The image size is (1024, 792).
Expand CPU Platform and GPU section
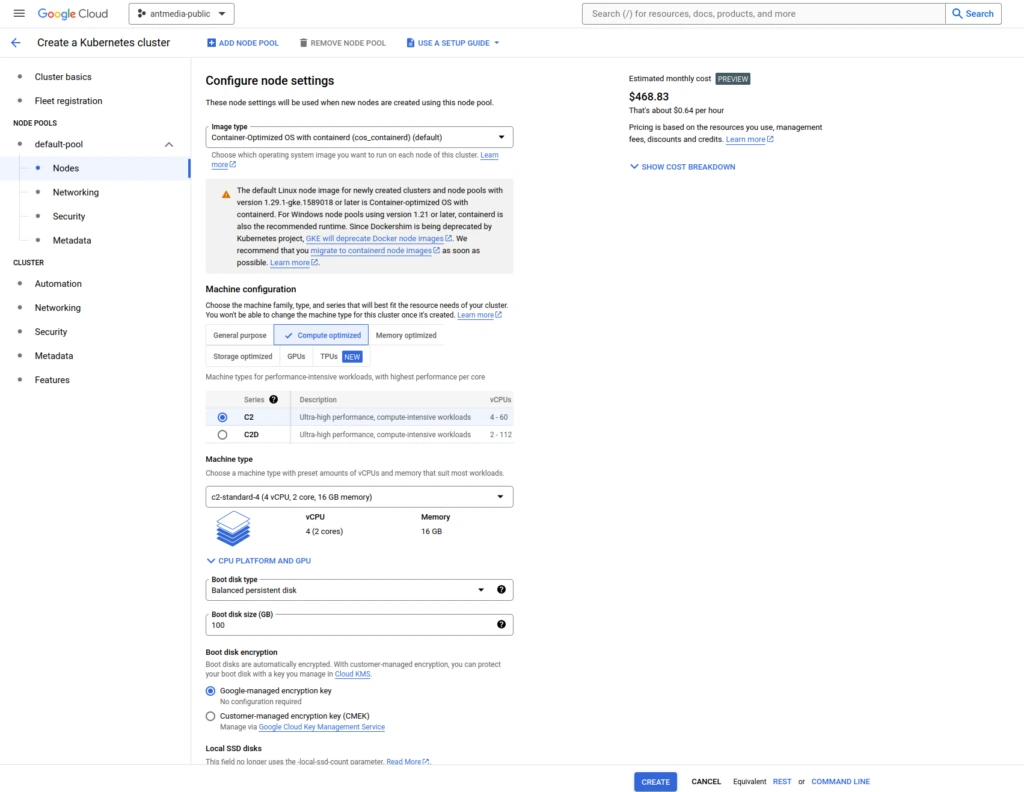(259, 561)
